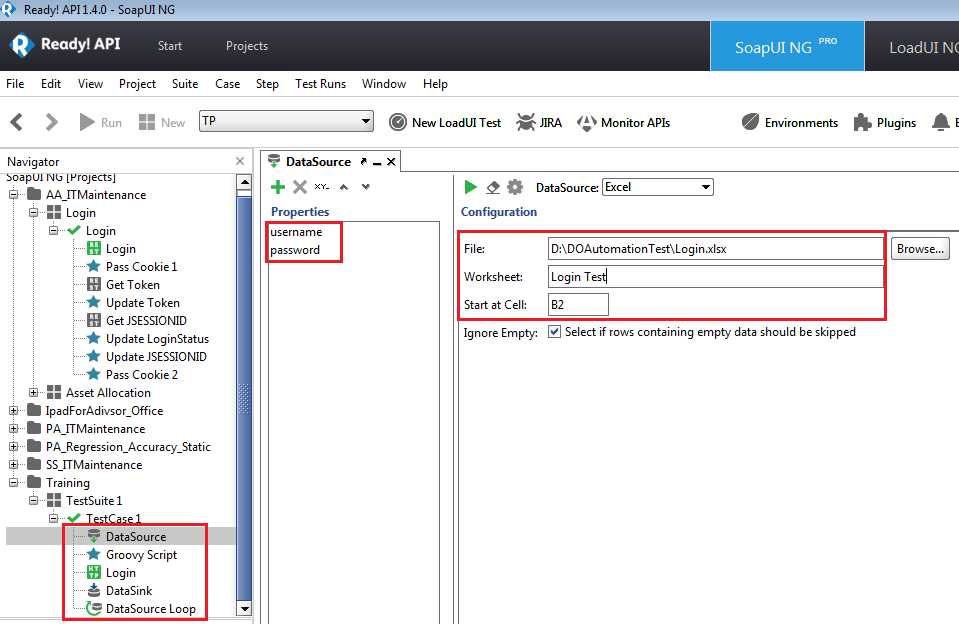Click the Ready! API logo

(x=65, y=45)
